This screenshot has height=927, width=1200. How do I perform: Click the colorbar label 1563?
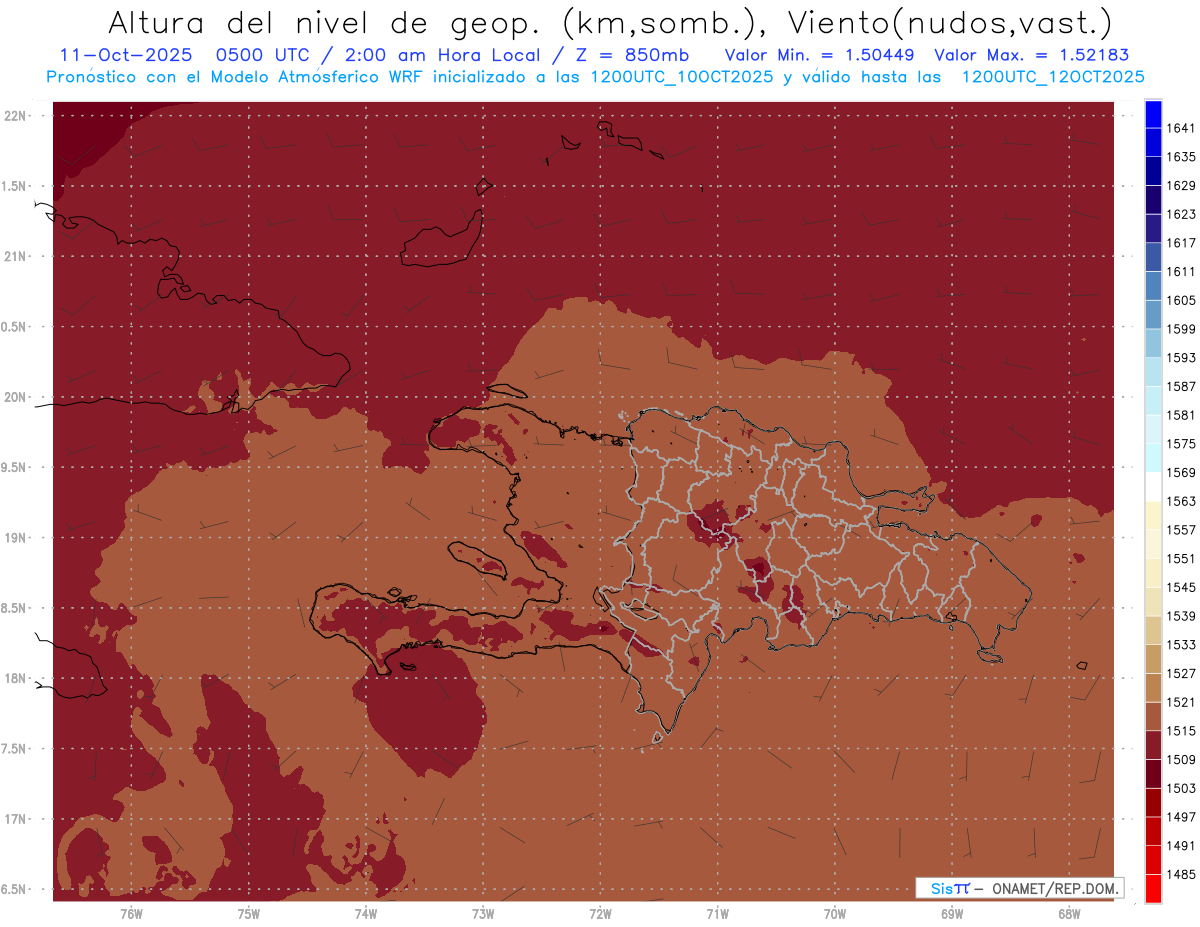point(1181,501)
